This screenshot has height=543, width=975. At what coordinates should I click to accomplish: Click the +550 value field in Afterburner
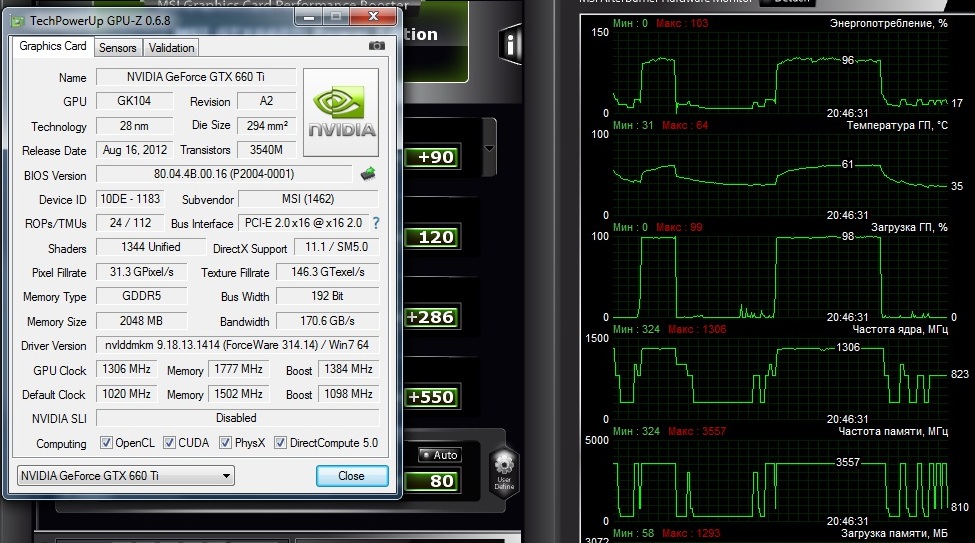433,397
